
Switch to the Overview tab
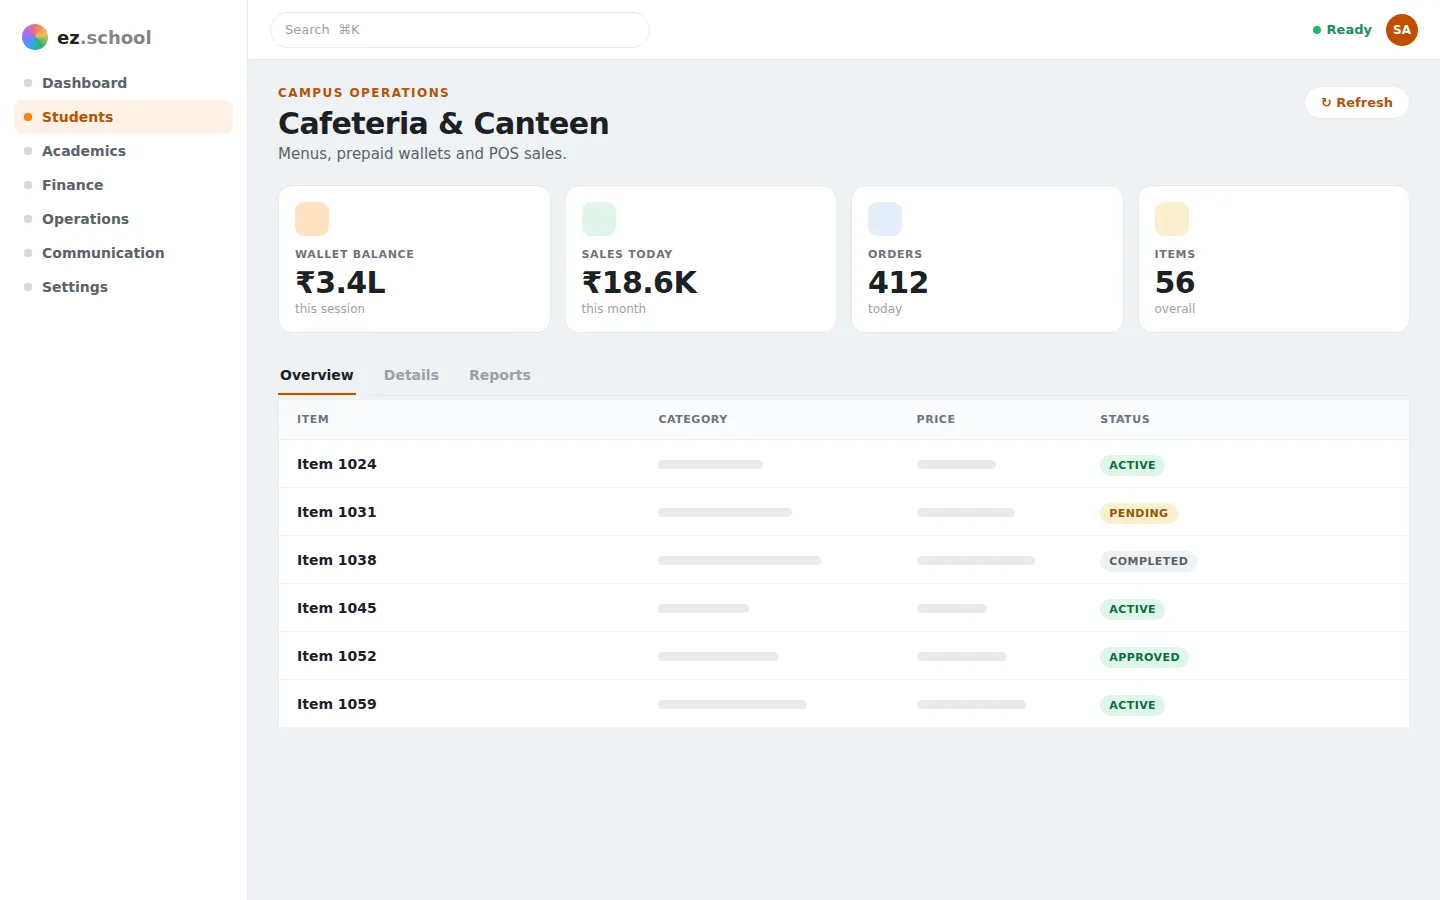point(317,375)
